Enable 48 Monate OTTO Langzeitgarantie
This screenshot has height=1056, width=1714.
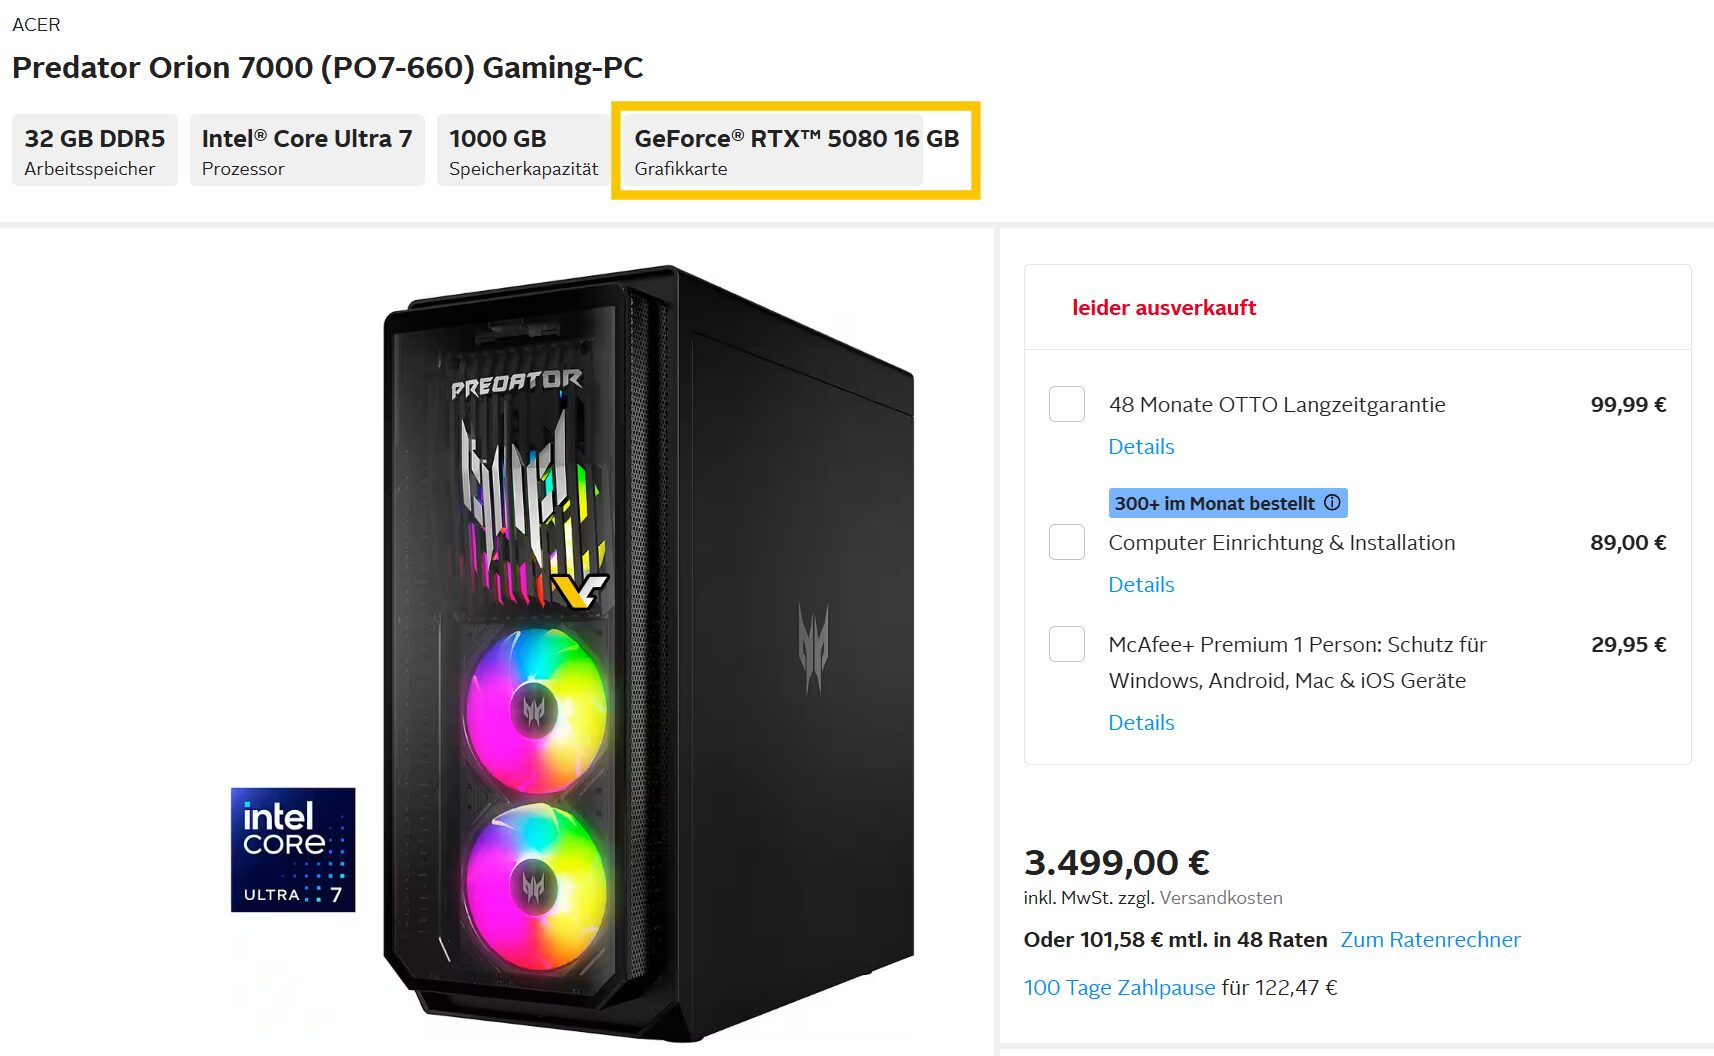tap(1066, 404)
